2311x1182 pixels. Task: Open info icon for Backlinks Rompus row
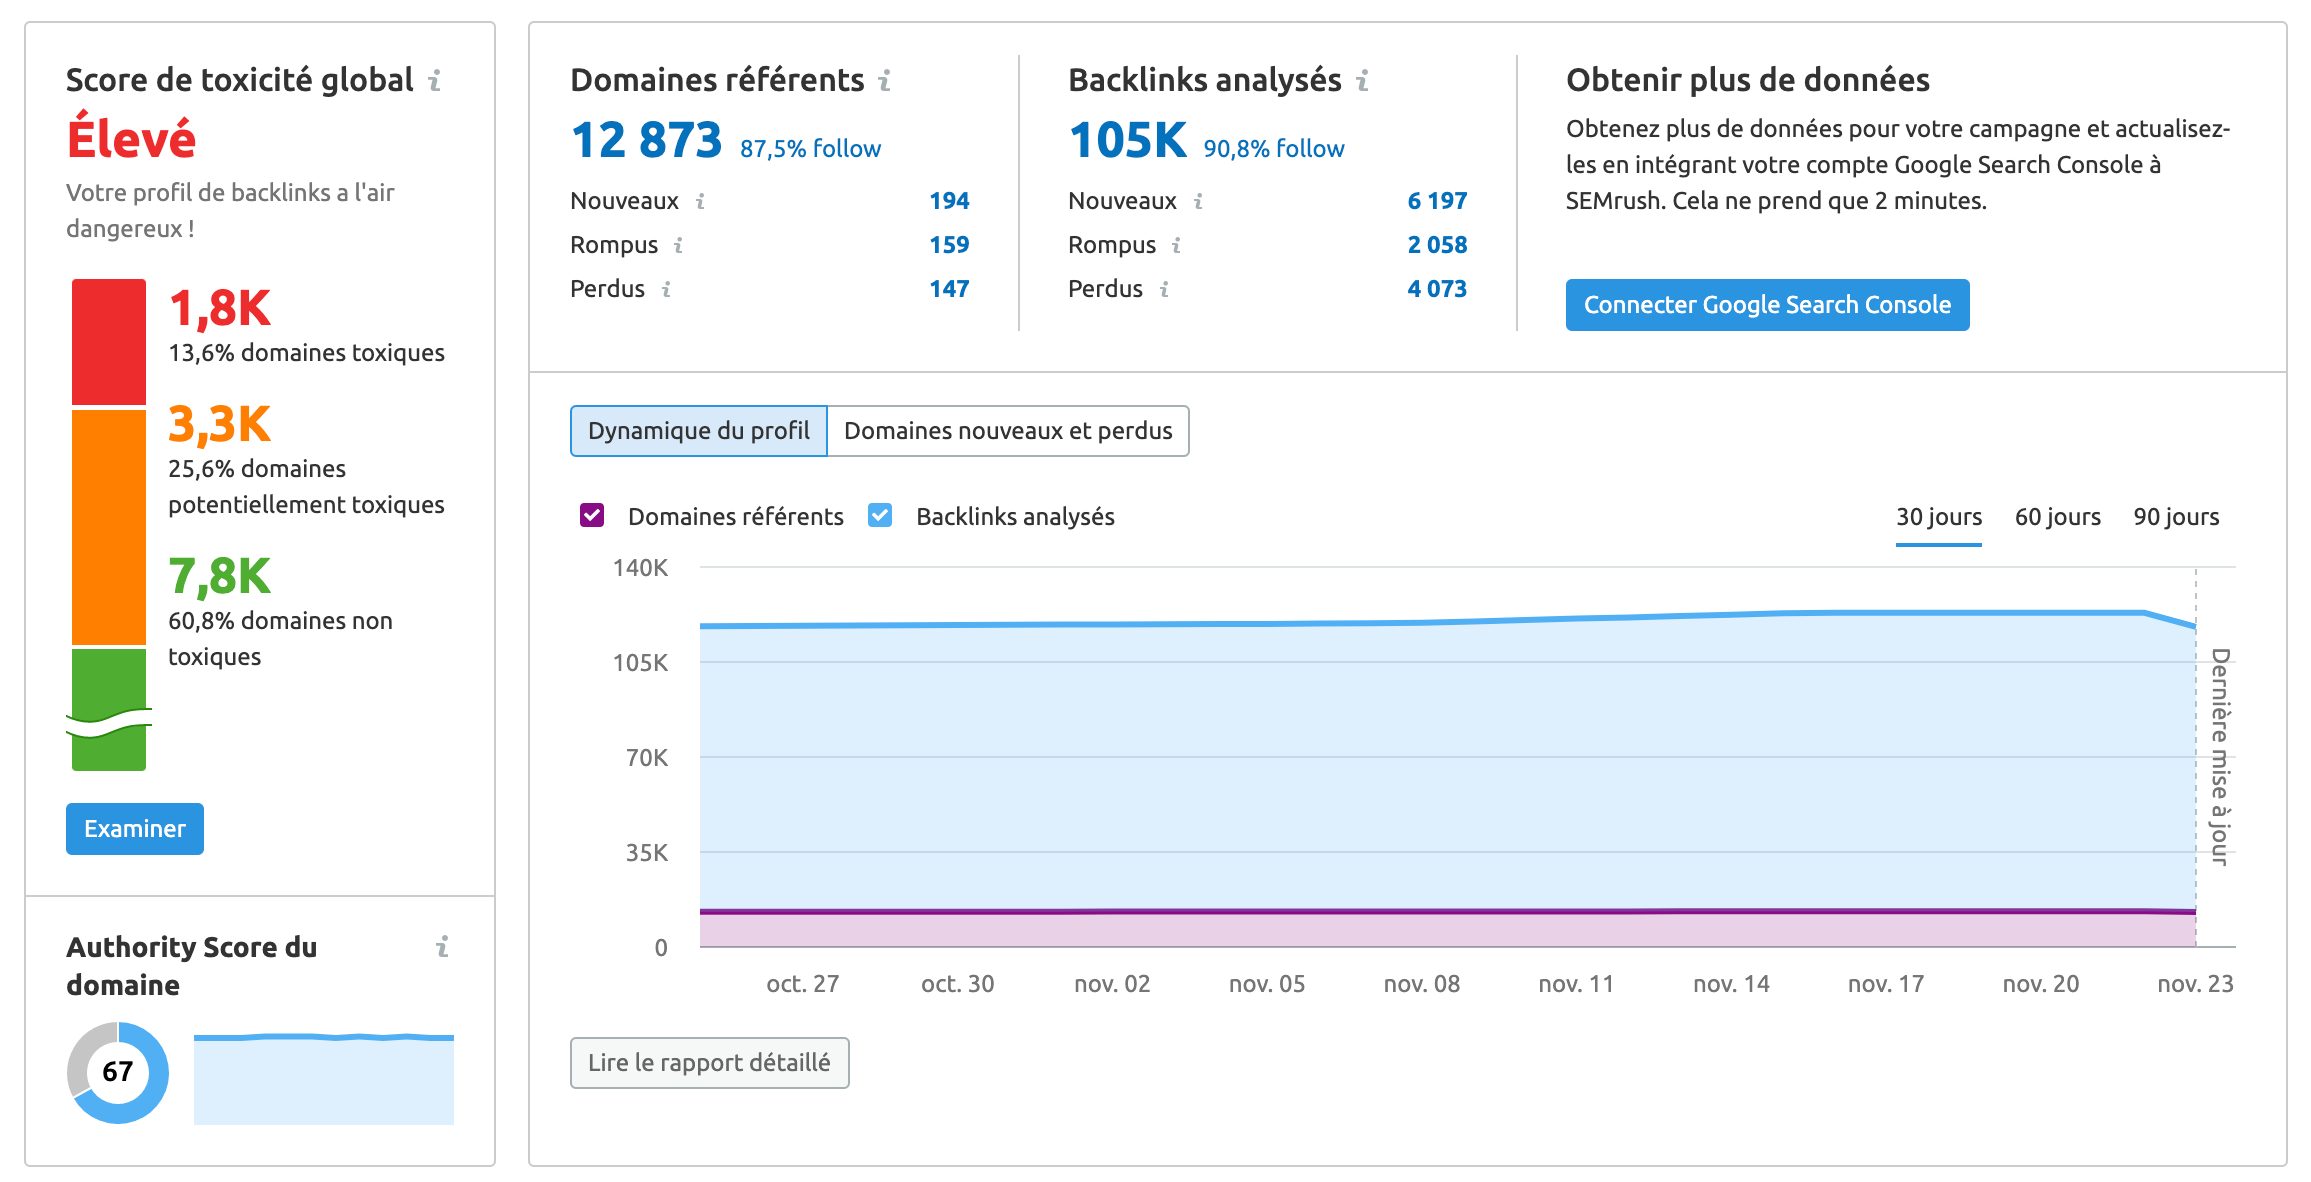1176,246
